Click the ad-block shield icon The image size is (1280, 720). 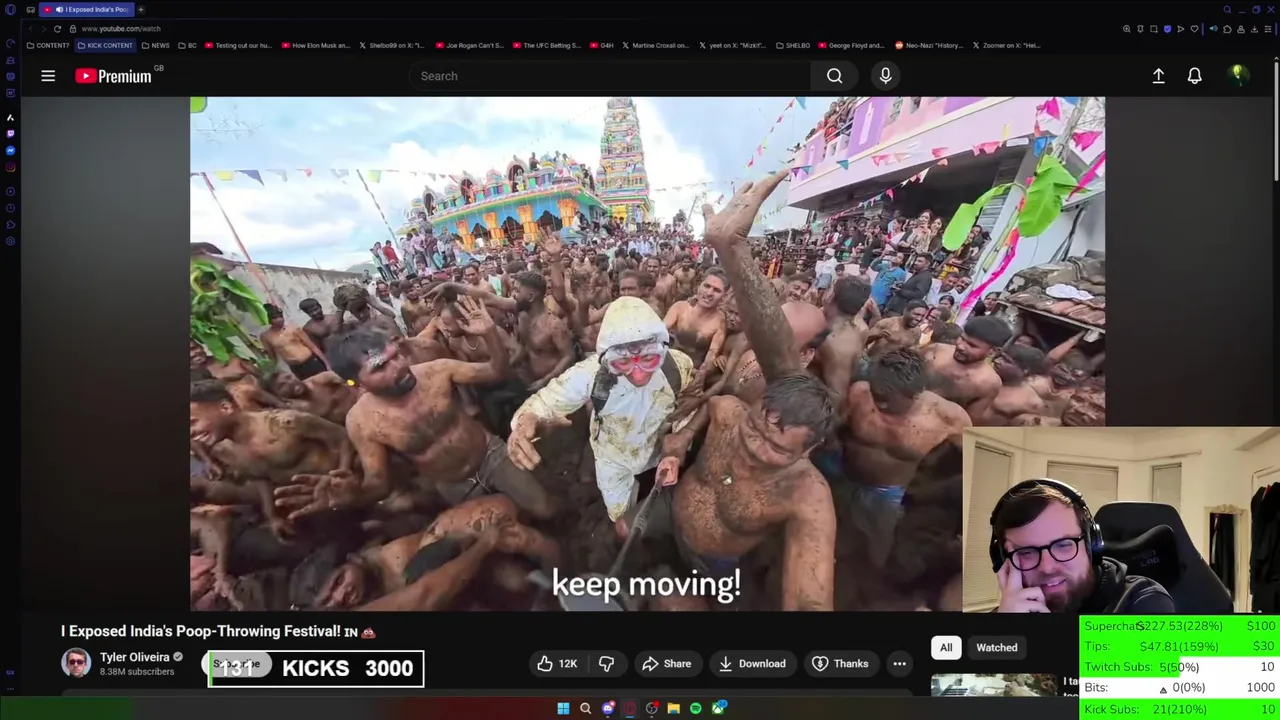[x=1167, y=29]
